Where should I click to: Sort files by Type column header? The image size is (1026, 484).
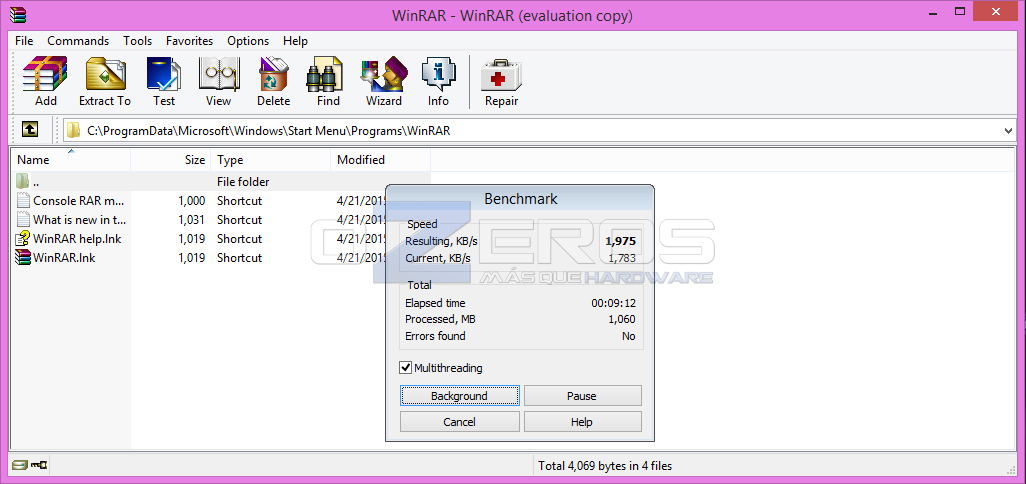[x=271, y=160]
